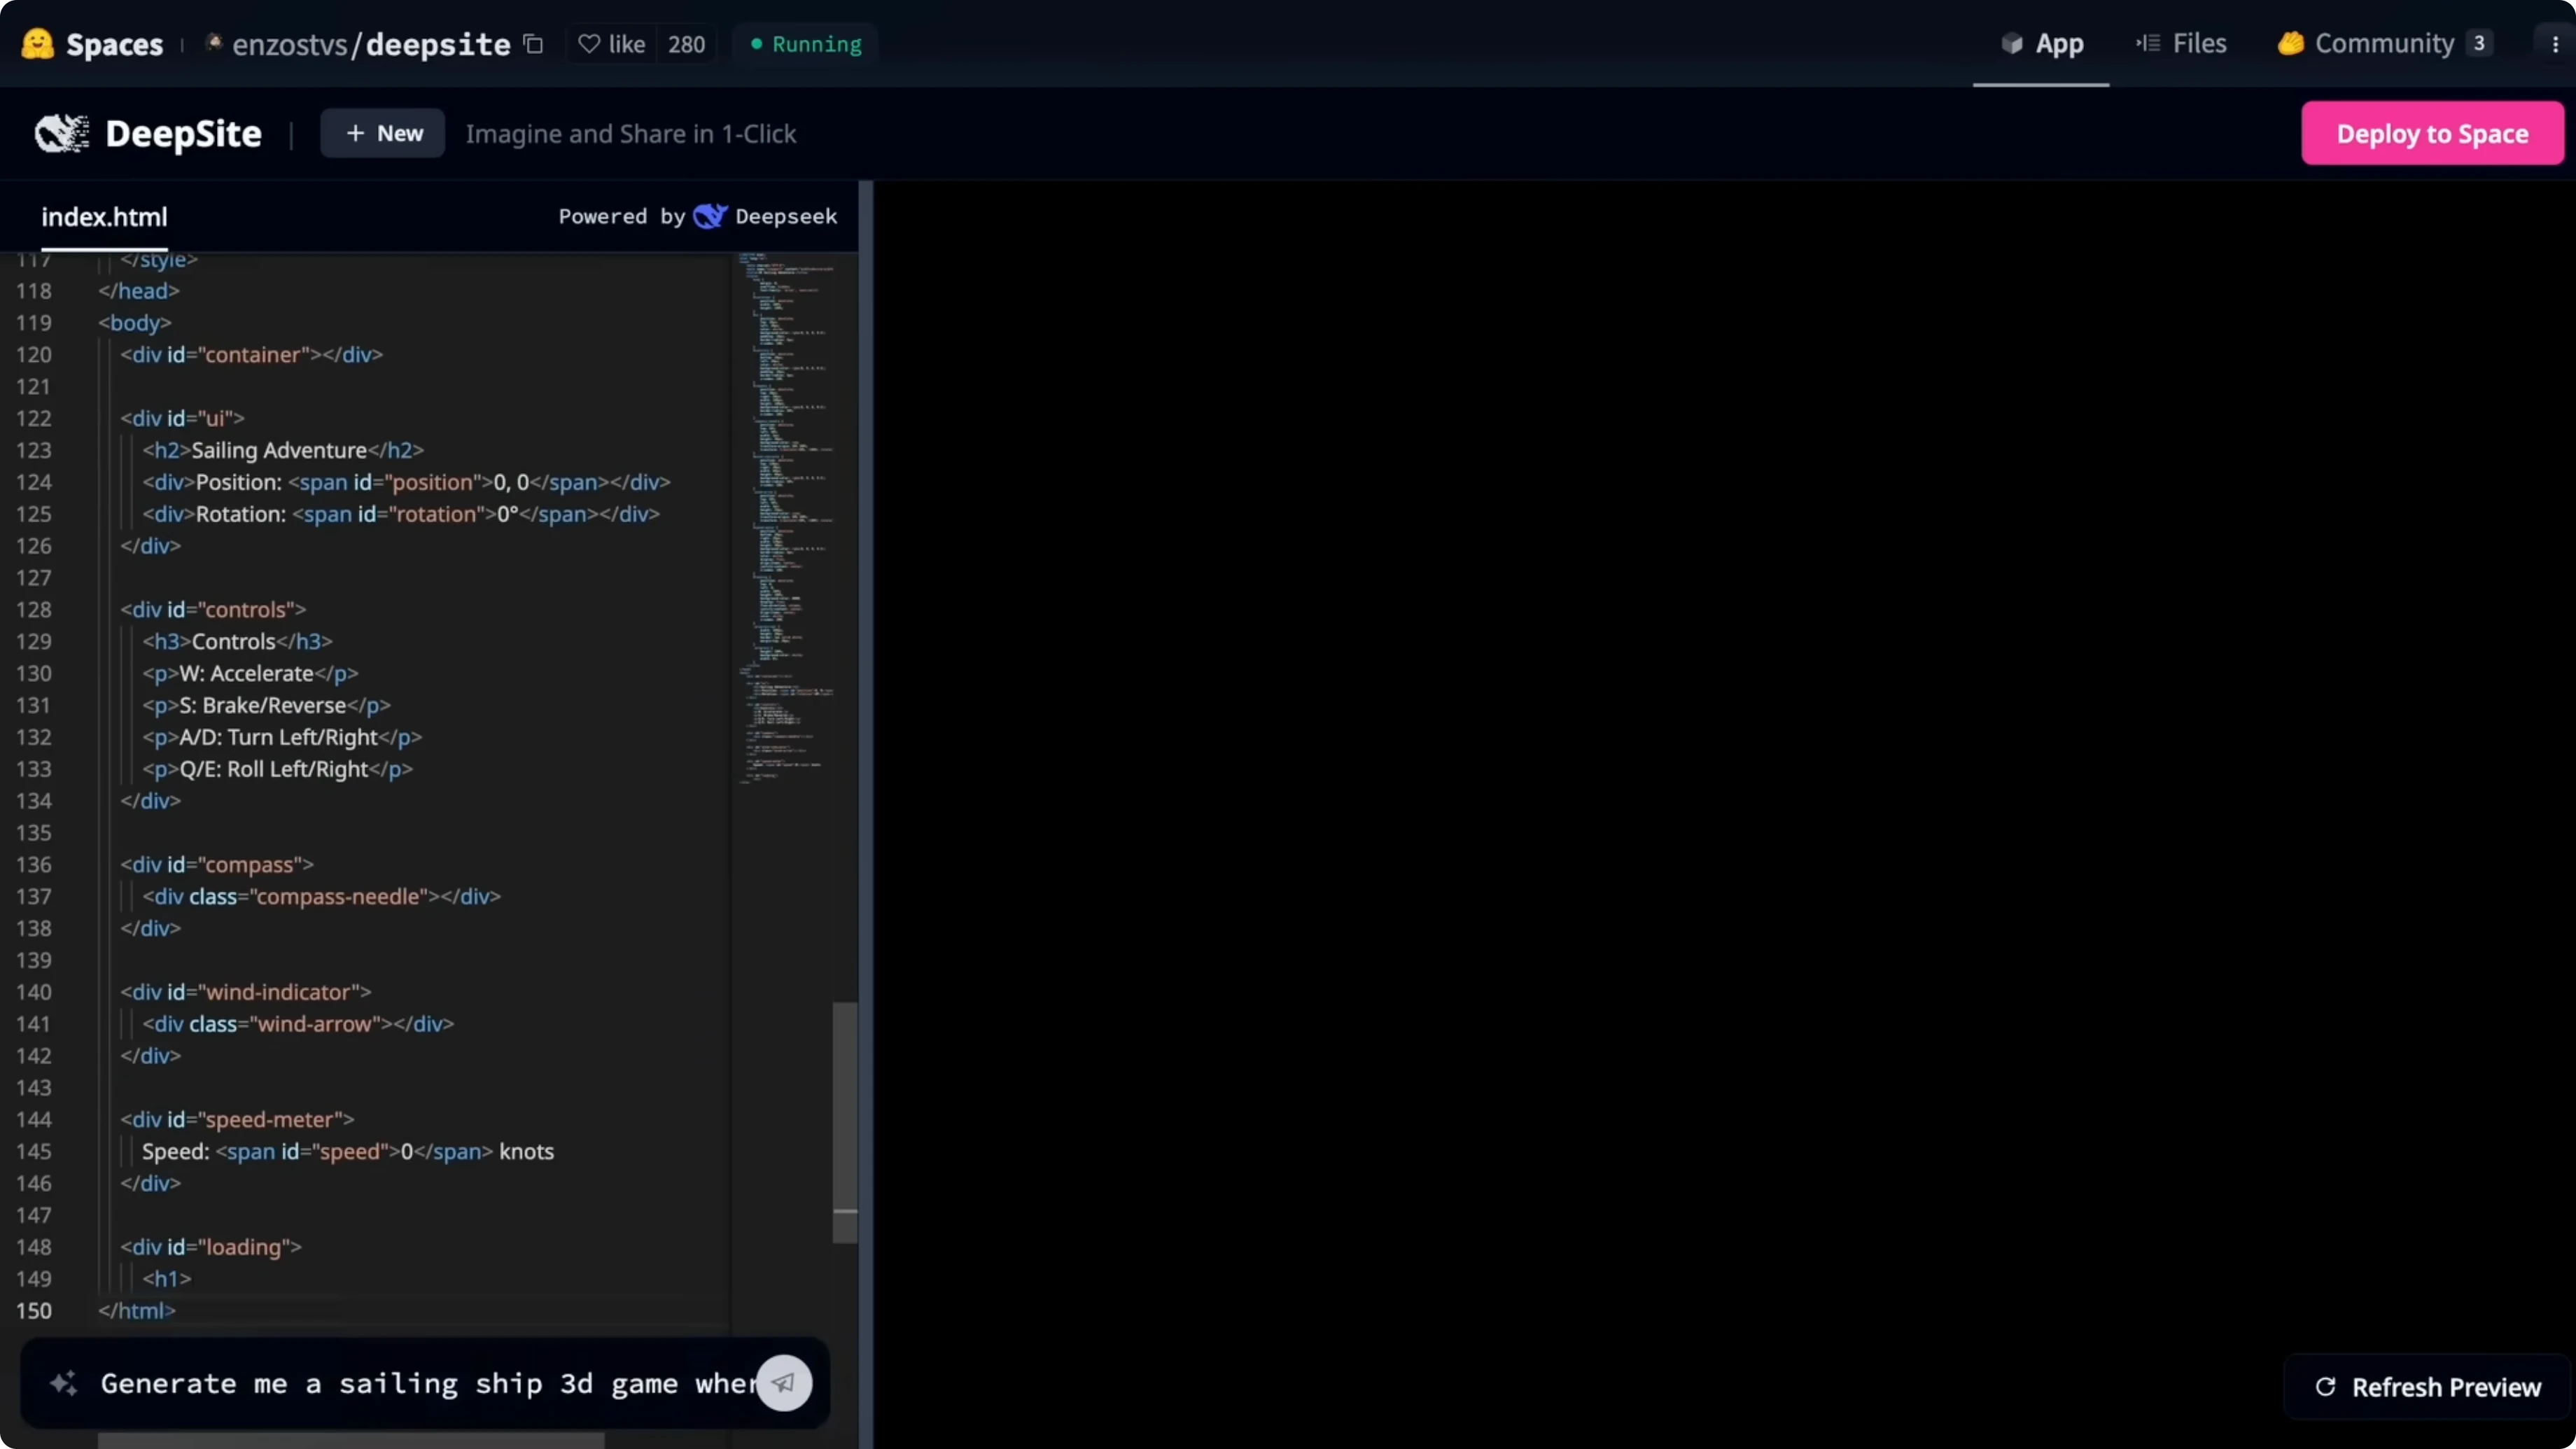Click the sparkle icon in the prompt bar
2576x1449 pixels.
[x=63, y=1383]
